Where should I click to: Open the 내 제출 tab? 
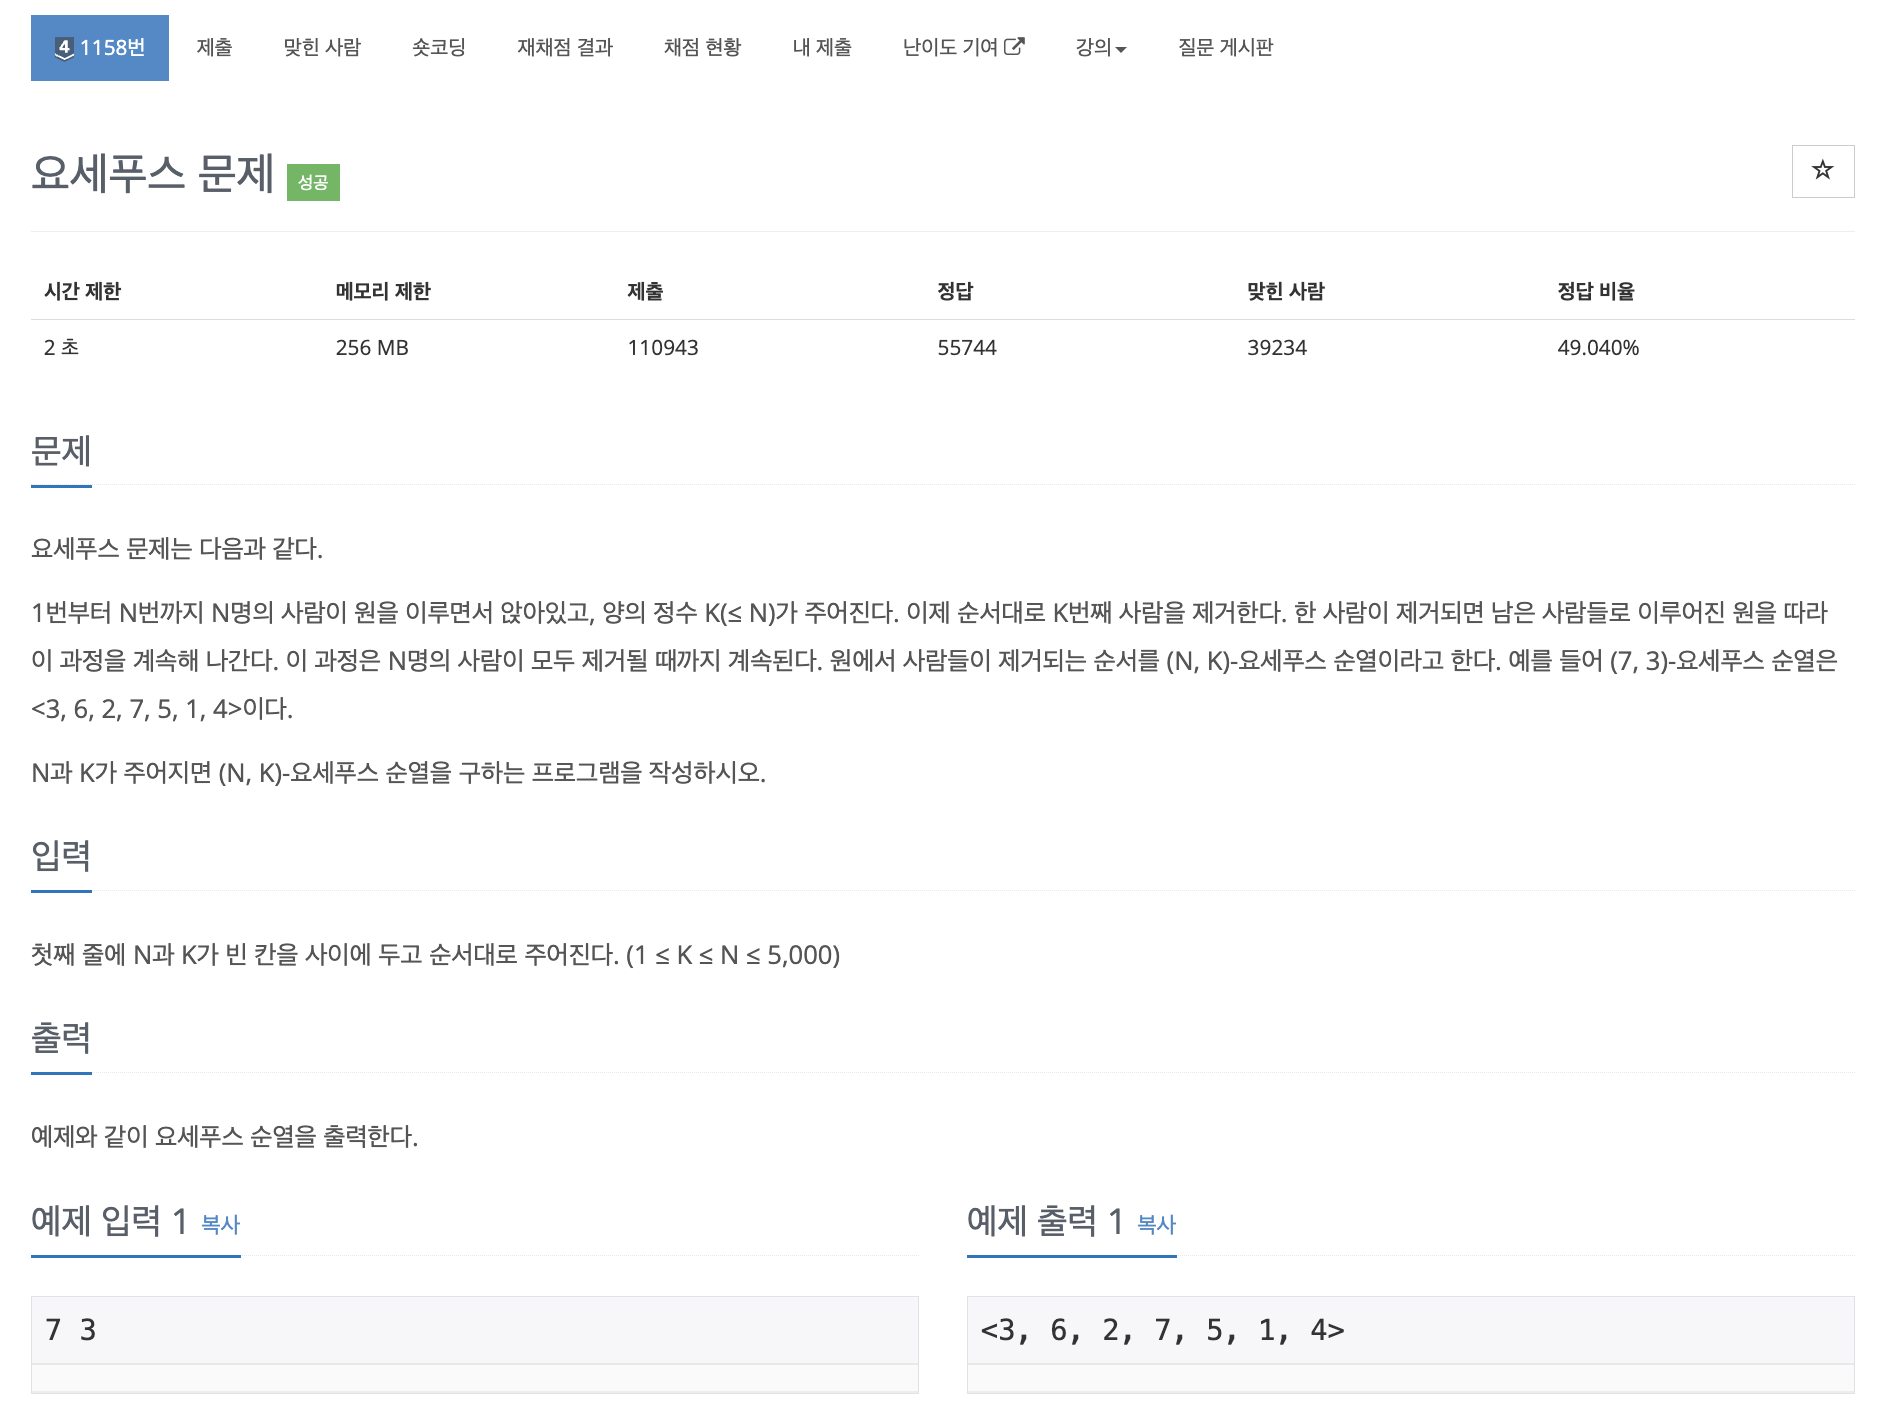821,47
